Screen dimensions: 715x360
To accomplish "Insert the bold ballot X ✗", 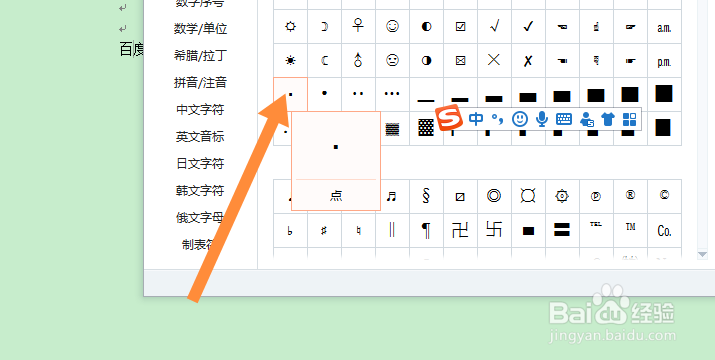I will [528, 60].
